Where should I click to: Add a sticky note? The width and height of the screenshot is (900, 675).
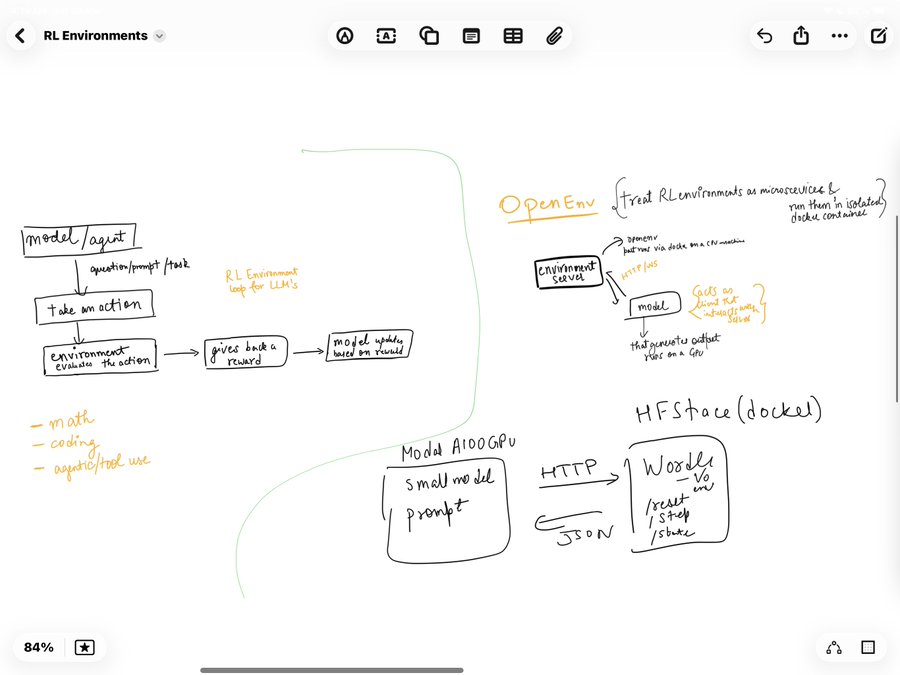(471, 36)
